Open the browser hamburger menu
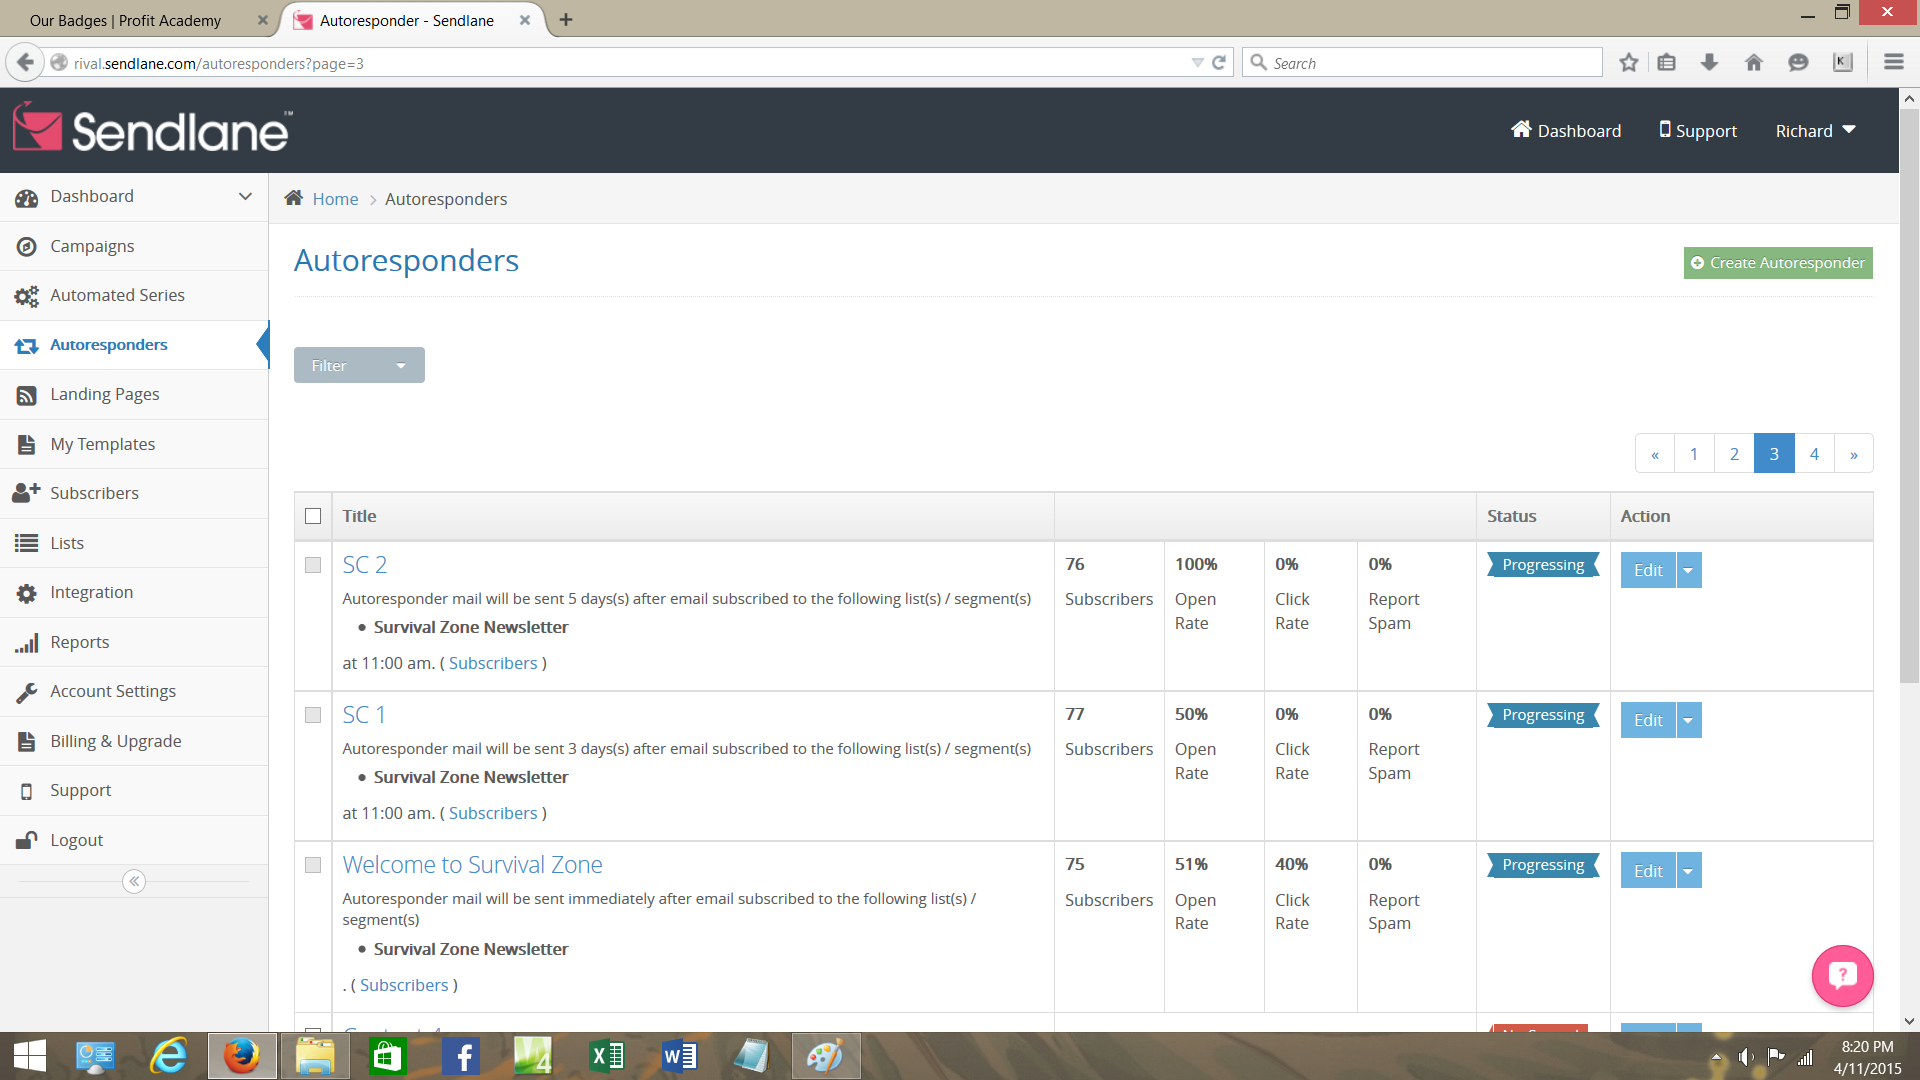 (1893, 62)
